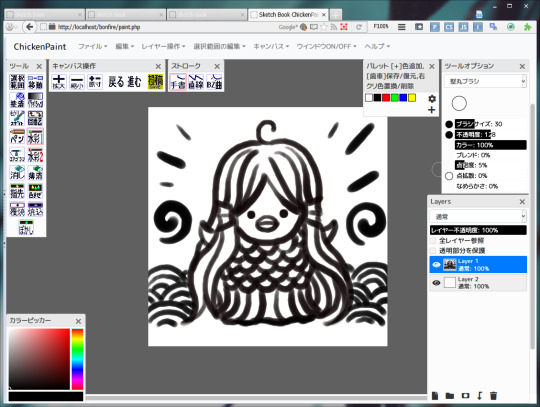Click 戻る to undo
This screenshot has width=540, height=407.
(116, 82)
